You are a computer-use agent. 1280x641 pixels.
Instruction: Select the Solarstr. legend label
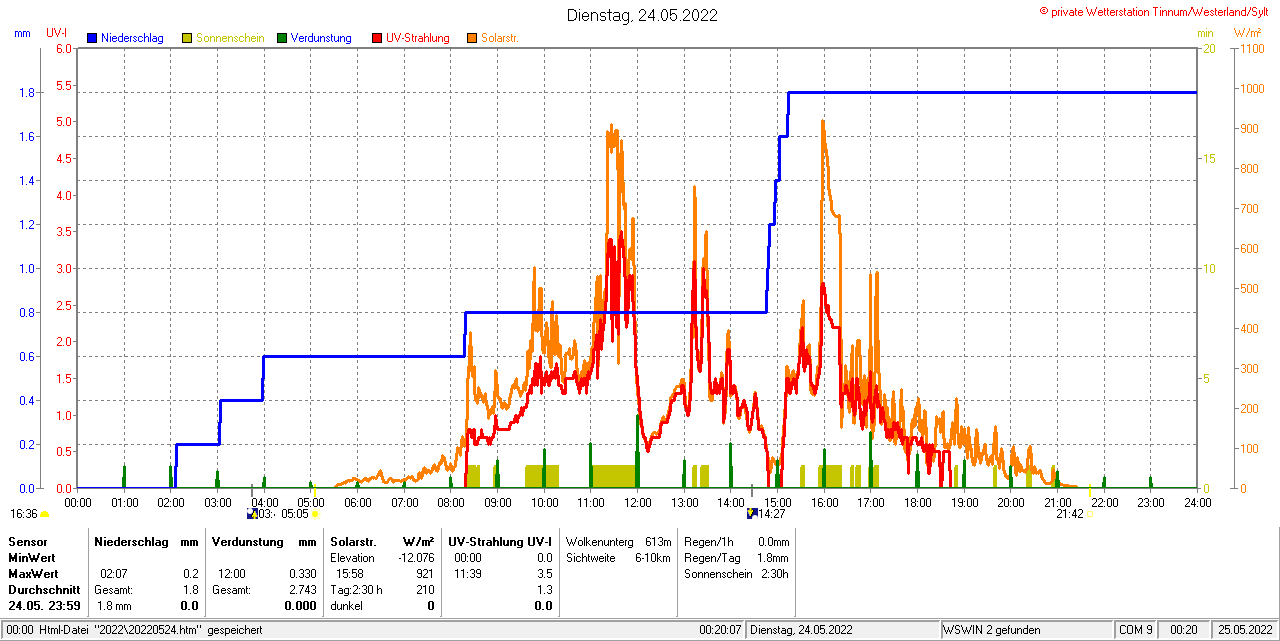point(499,38)
